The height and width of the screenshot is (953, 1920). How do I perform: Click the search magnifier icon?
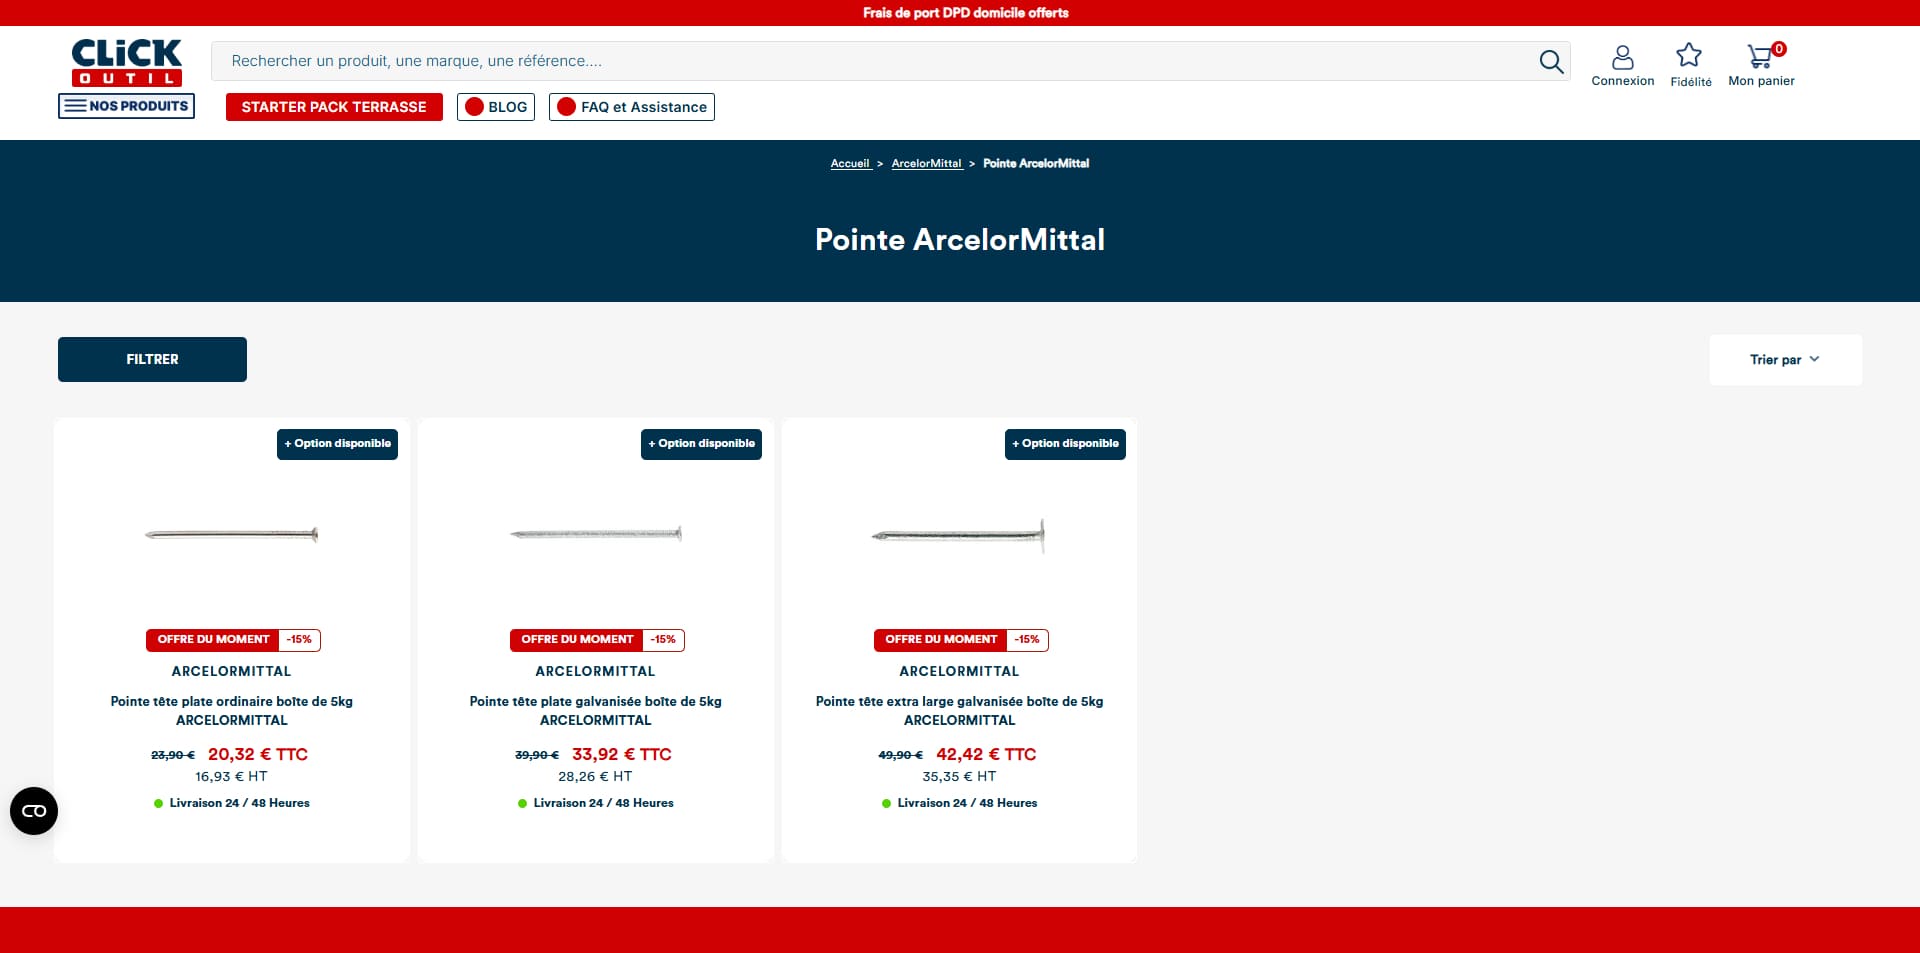(1551, 62)
